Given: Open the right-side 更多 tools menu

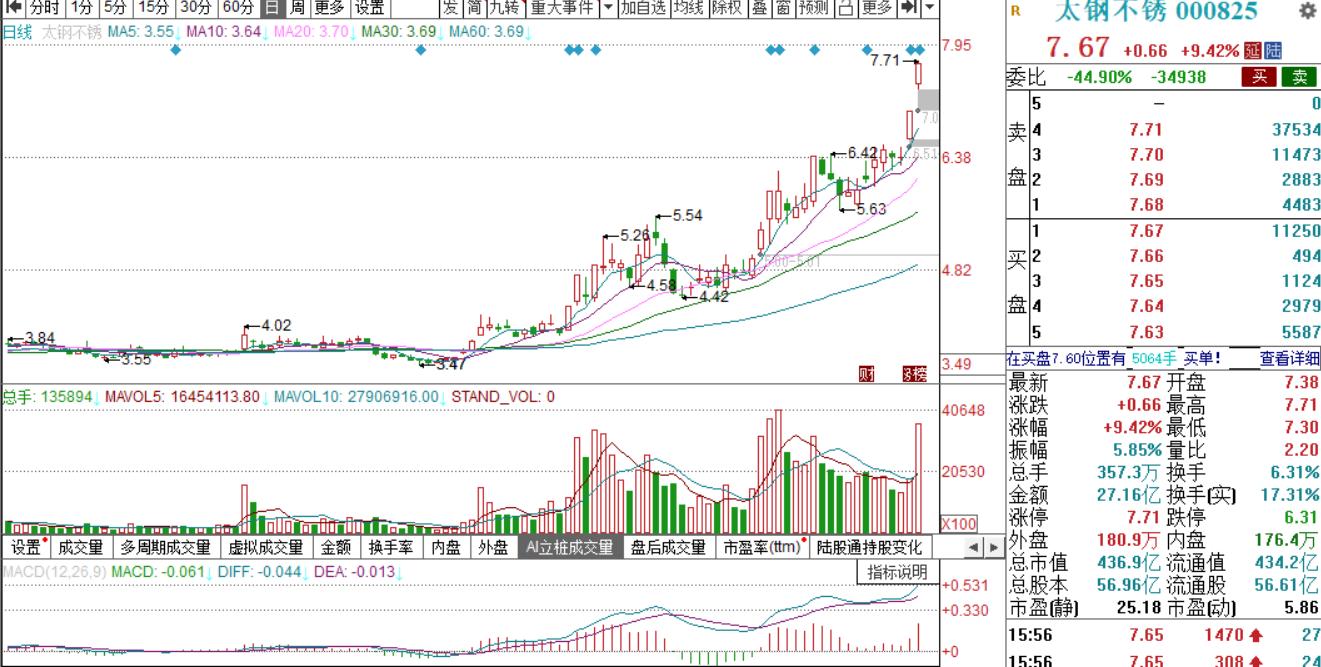Looking at the screenshot, I should [877, 8].
